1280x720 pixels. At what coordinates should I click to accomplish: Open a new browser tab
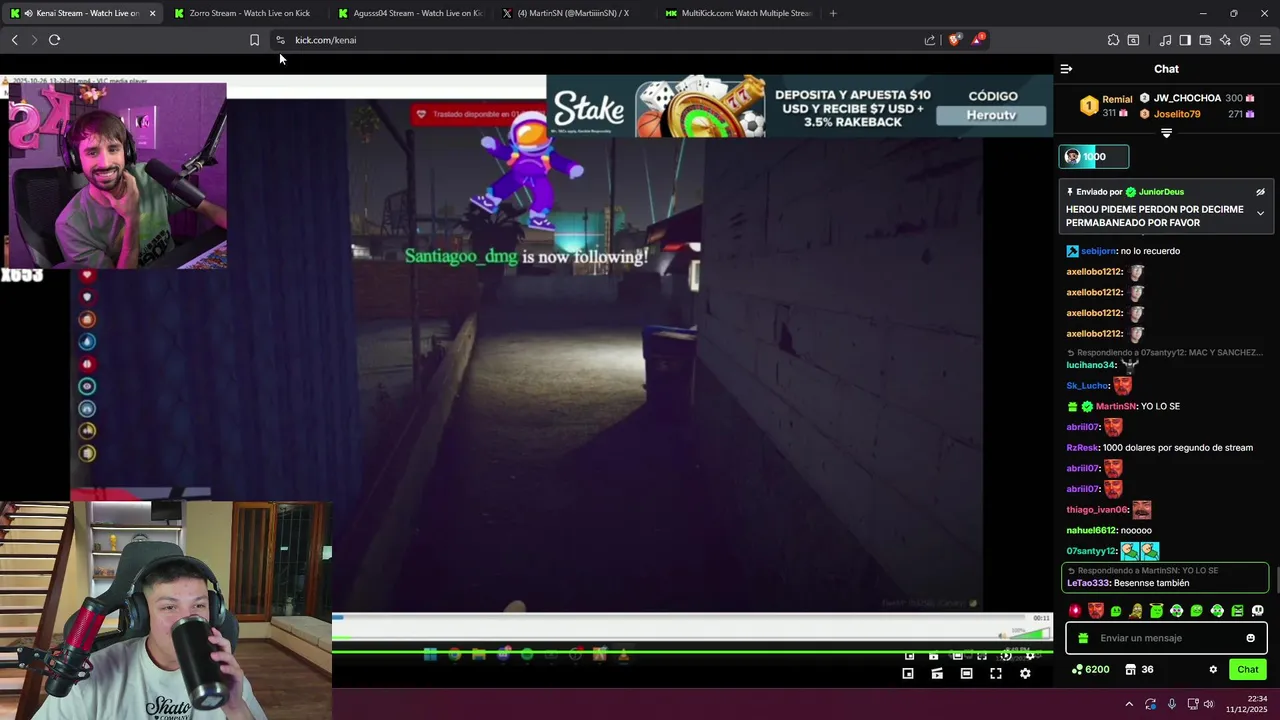tap(833, 13)
